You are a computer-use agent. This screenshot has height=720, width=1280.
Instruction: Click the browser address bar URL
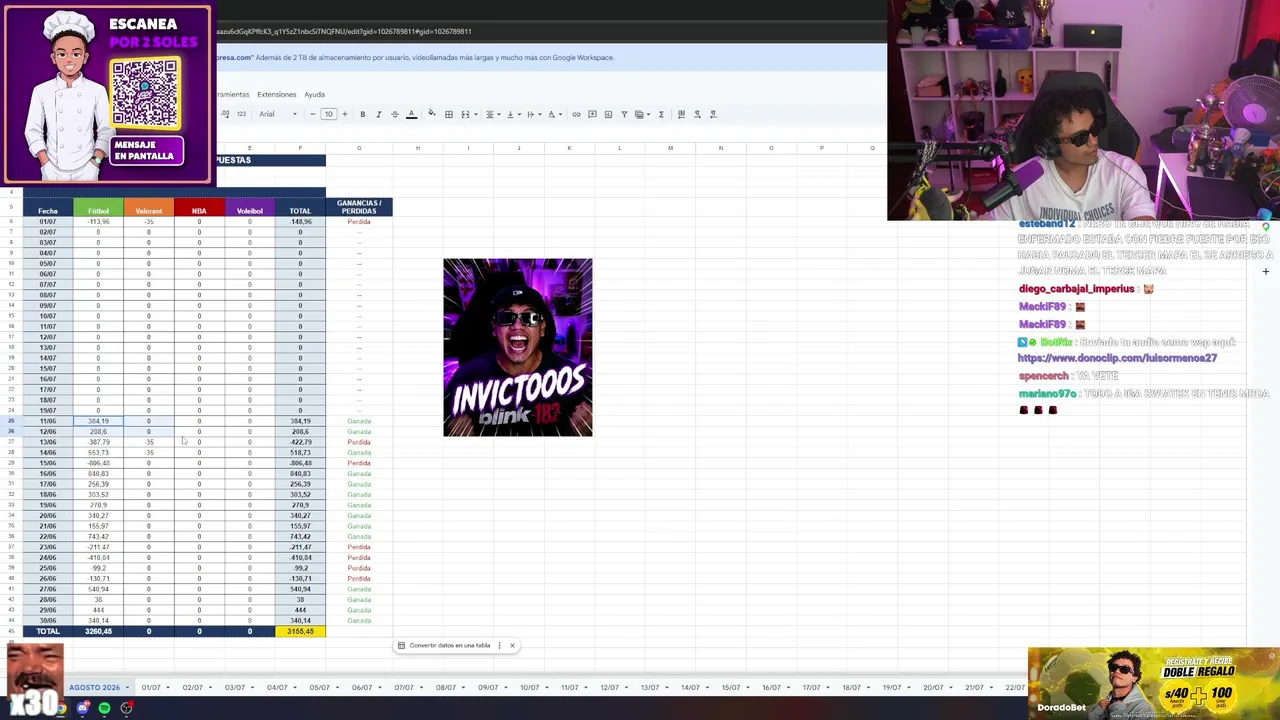click(344, 31)
